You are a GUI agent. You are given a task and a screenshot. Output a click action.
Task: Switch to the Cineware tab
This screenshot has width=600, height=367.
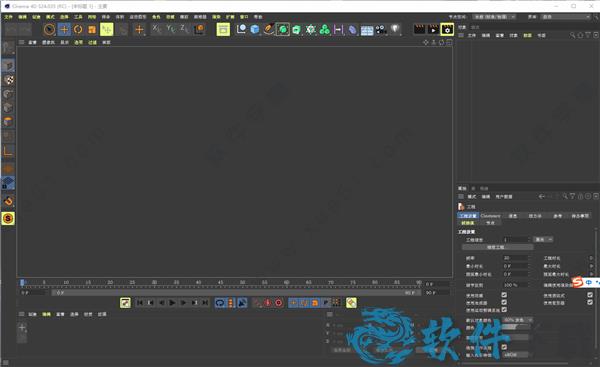(490, 216)
